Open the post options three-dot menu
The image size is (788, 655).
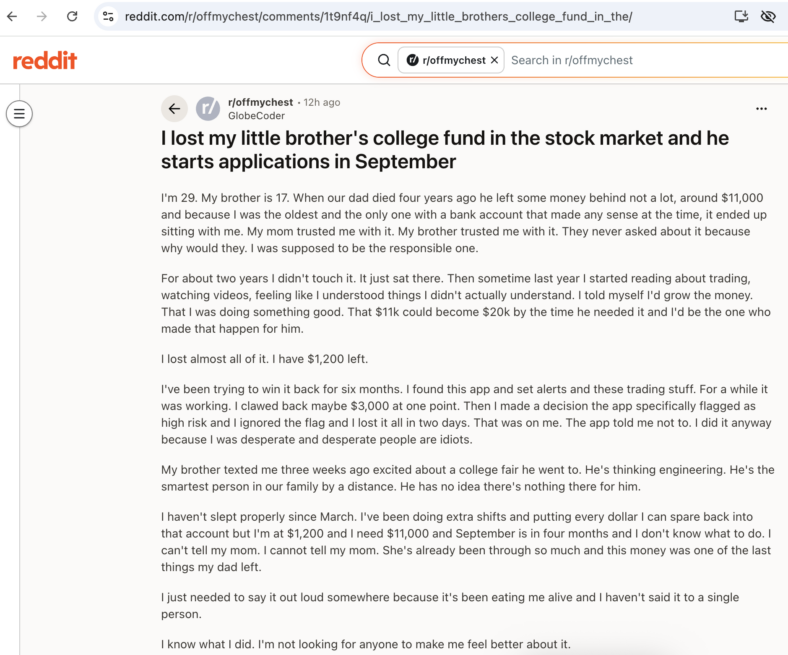click(761, 109)
